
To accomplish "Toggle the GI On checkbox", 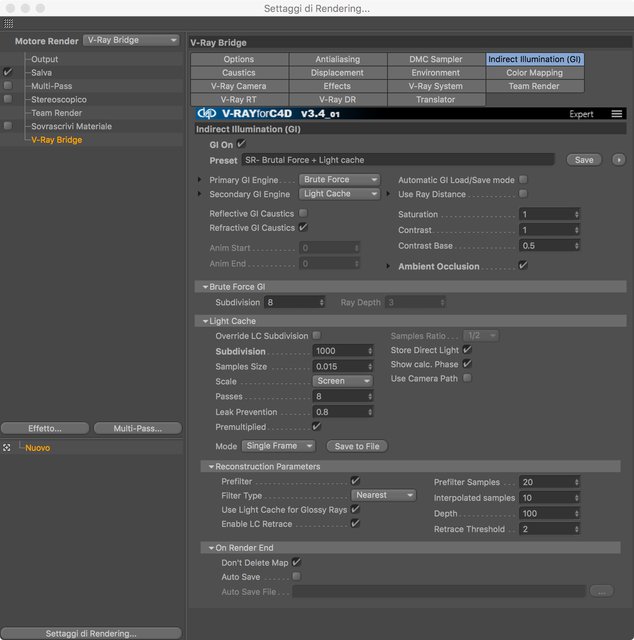I will click(241, 144).
